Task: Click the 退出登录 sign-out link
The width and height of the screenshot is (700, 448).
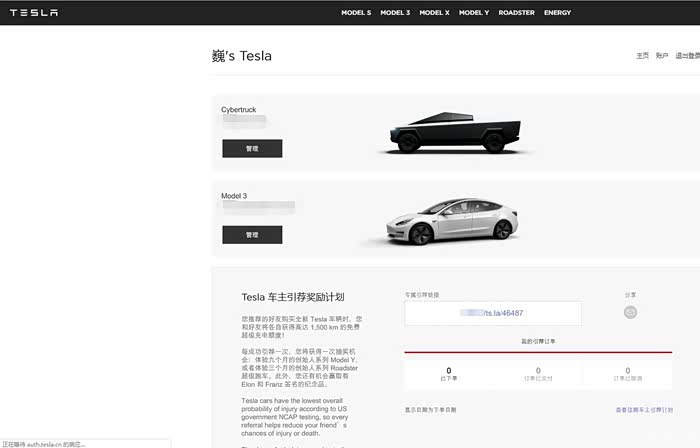Action: tap(688, 55)
